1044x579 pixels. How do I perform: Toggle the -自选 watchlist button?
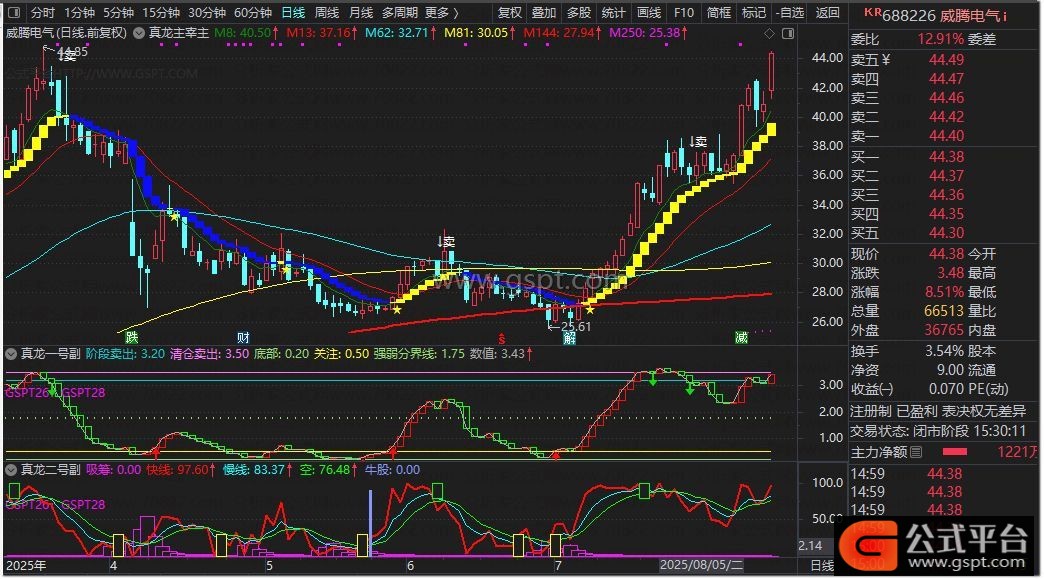790,13
